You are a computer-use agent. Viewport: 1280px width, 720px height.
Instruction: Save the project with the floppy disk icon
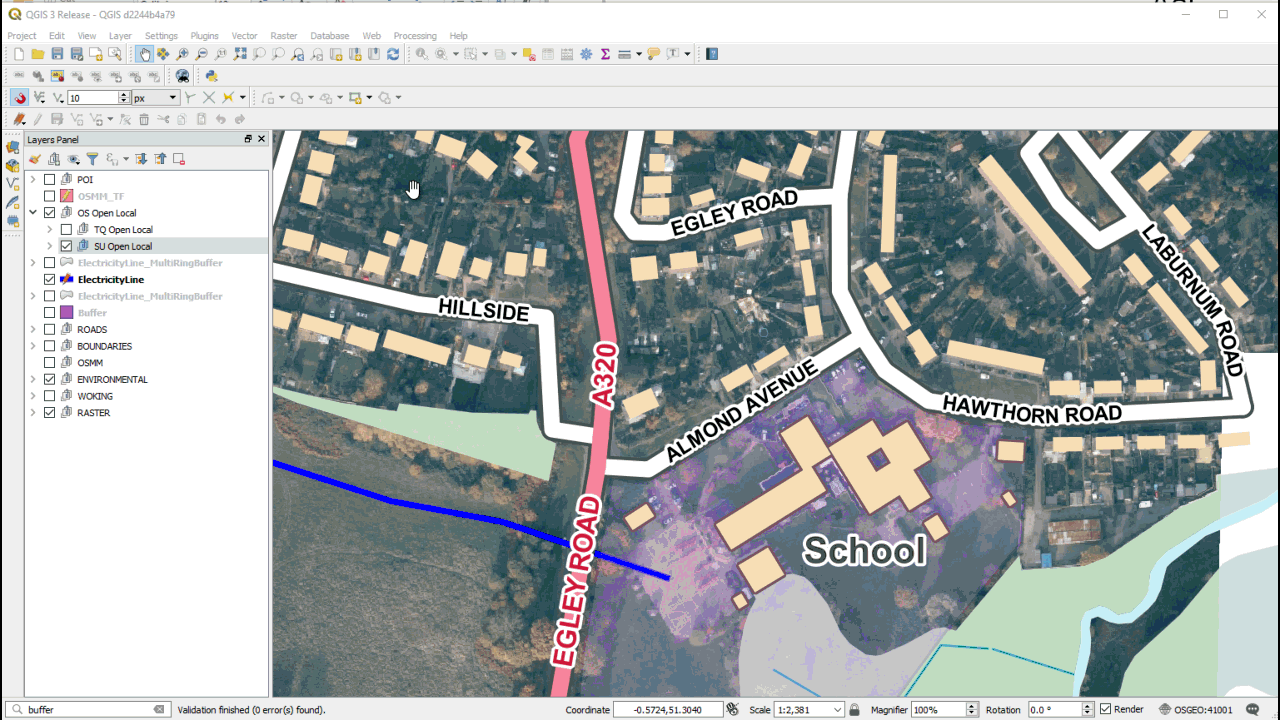coord(57,54)
